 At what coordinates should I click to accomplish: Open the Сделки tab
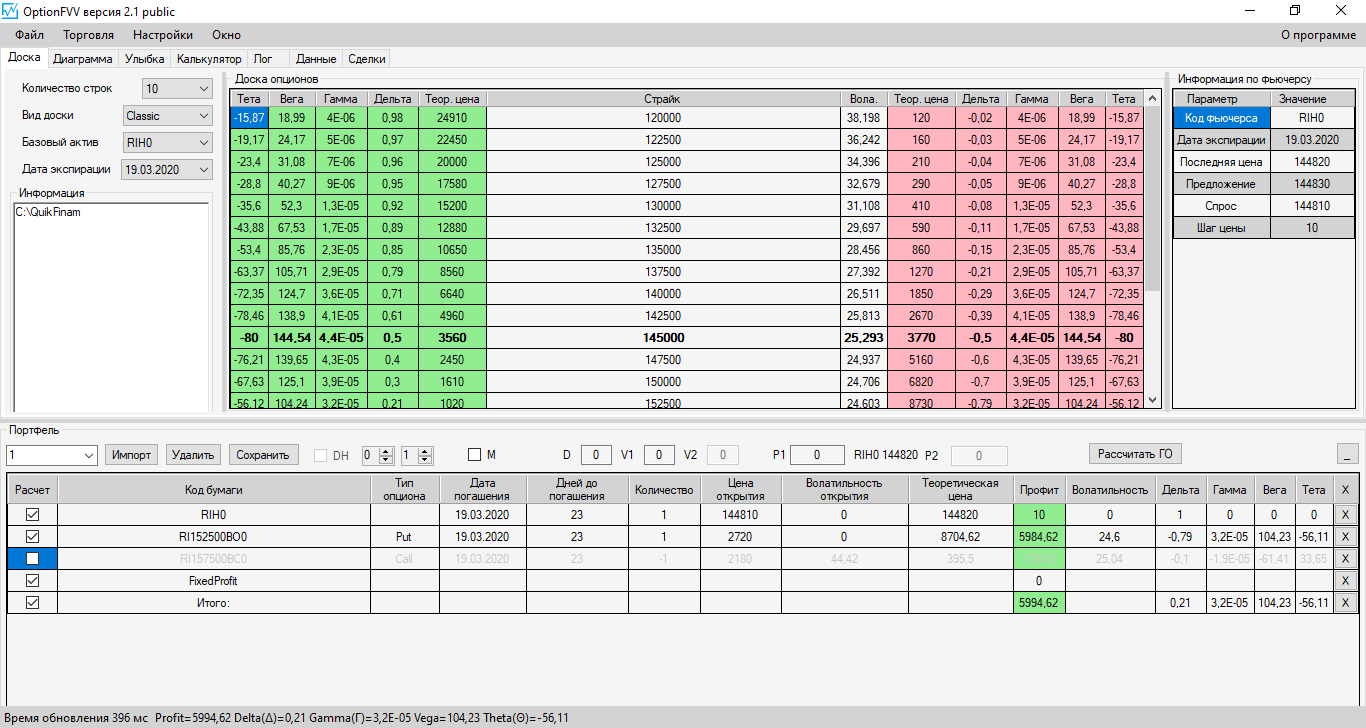click(367, 59)
